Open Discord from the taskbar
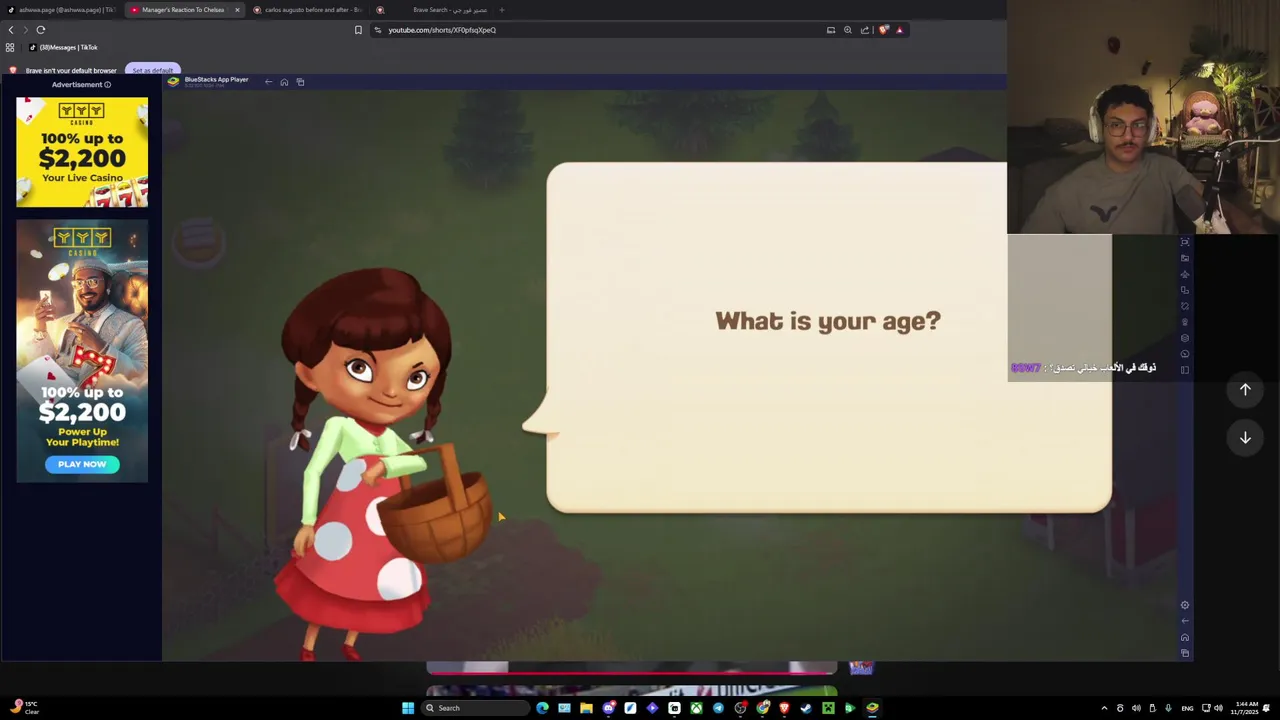Viewport: 1280px width, 720px height. 608,708
